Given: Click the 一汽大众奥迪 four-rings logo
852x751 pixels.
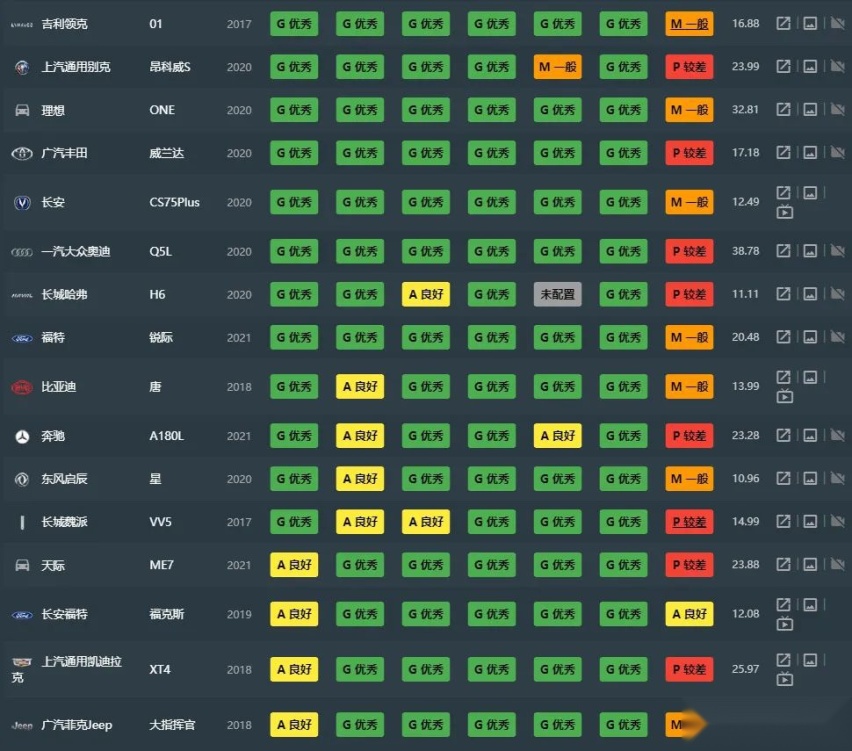Looking at the screenshot, I should click(22, 252).
